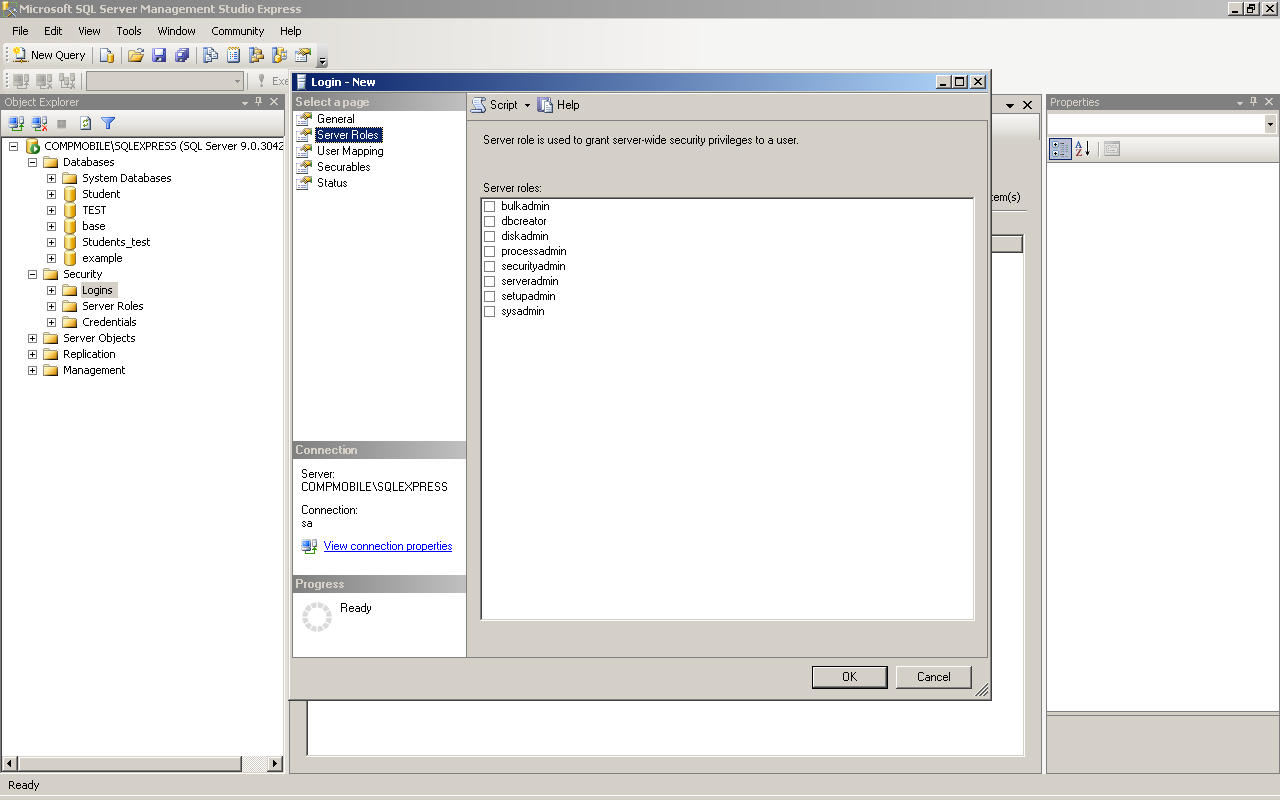This screenshot has width=1280, height=800.
Task: Open the Tools menu
Action: click(x=129, y=31)
